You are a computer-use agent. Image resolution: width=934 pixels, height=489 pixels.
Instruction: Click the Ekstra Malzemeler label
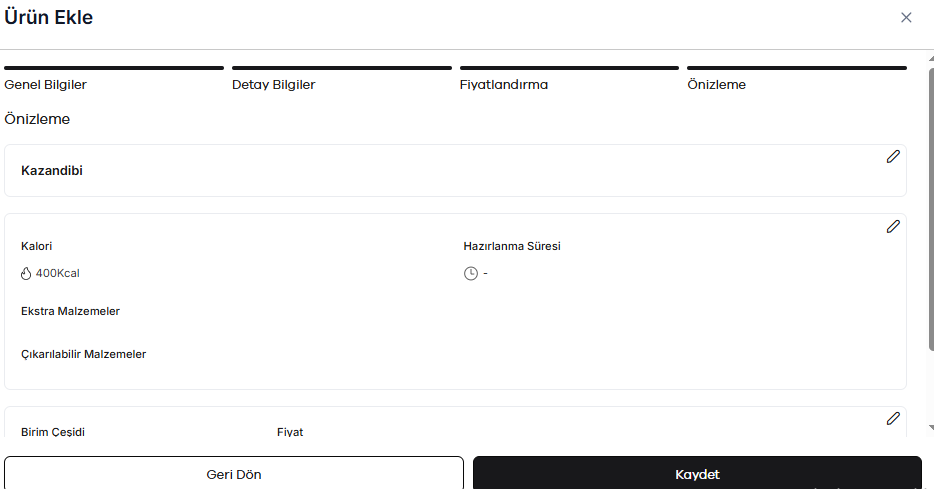(x=70, y=311)
